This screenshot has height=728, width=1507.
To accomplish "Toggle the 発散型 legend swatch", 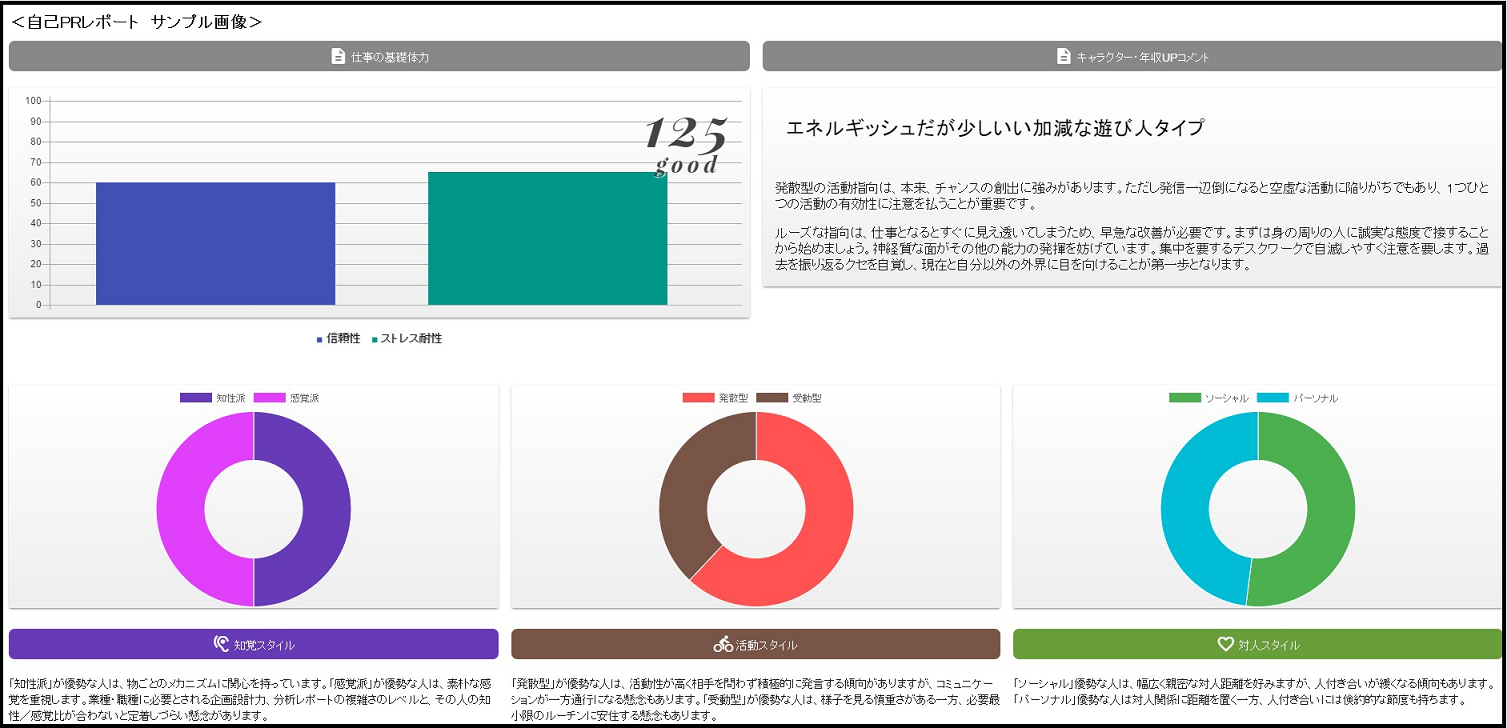I will click(x=699, y=398).
